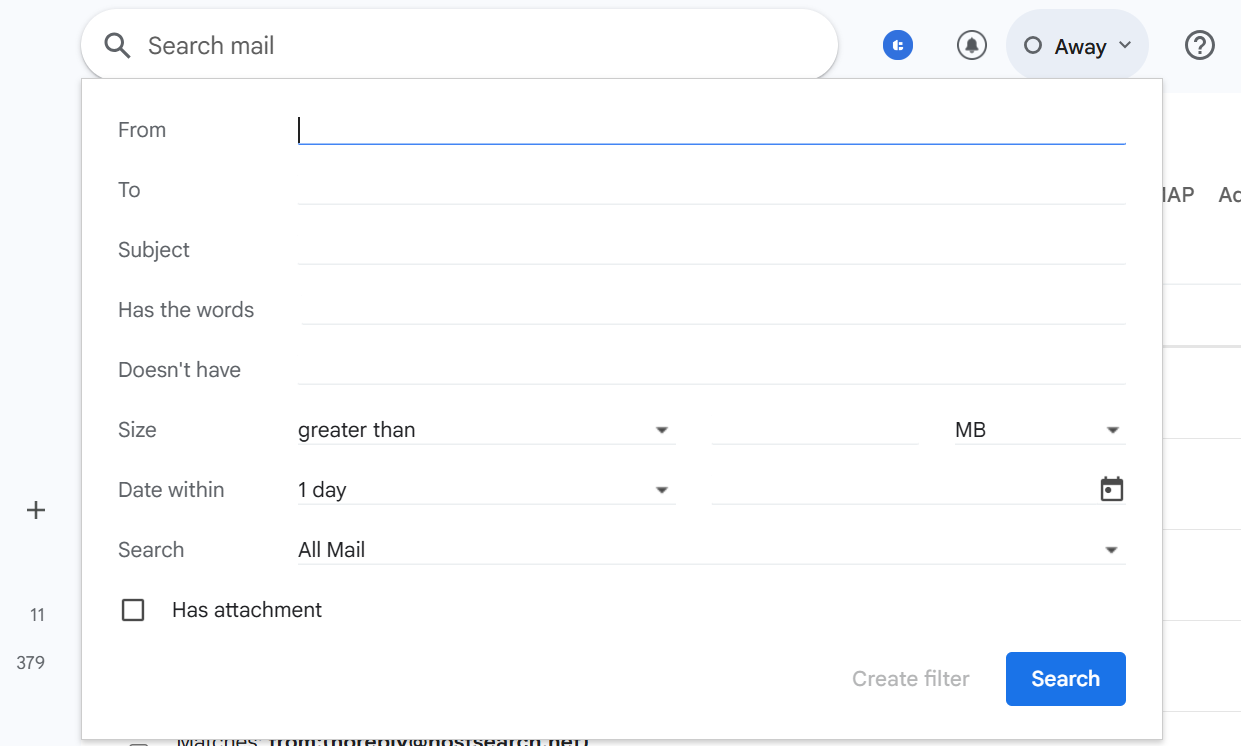
Task: Click the blue circular icon beside the search bar
Action: (x=897, y=45)
